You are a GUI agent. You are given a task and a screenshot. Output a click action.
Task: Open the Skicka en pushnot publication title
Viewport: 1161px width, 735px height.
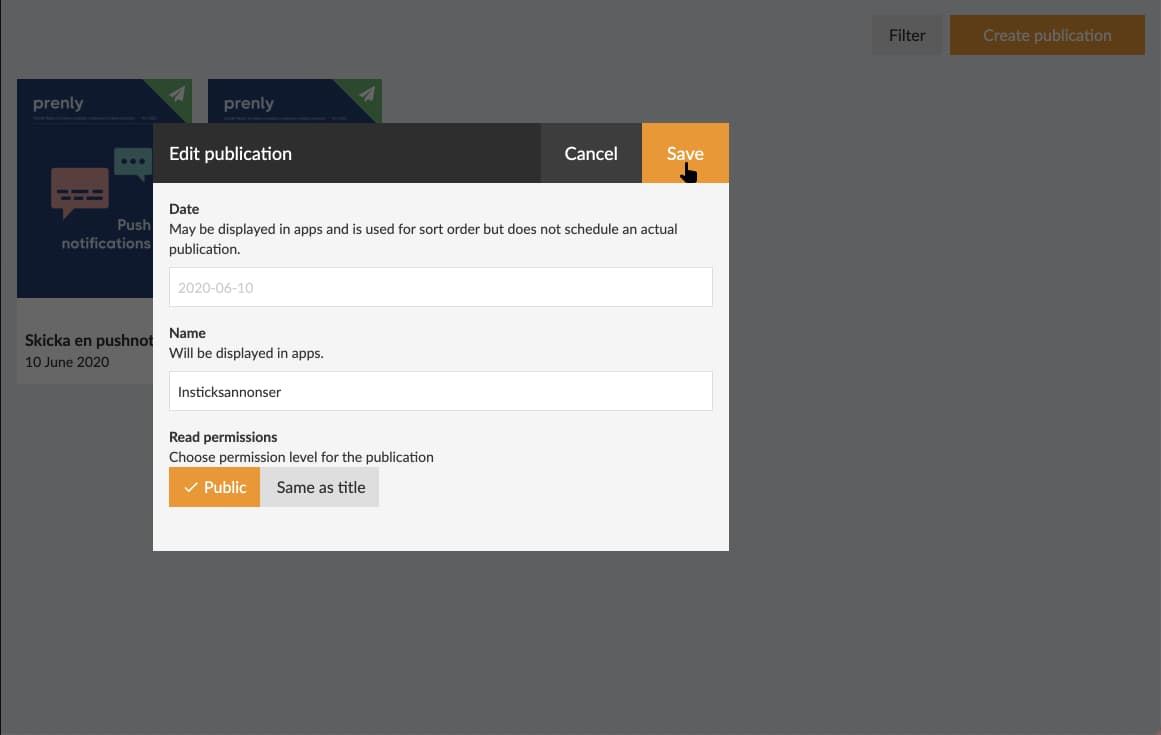pyautogui.click(x=88, y=341)
